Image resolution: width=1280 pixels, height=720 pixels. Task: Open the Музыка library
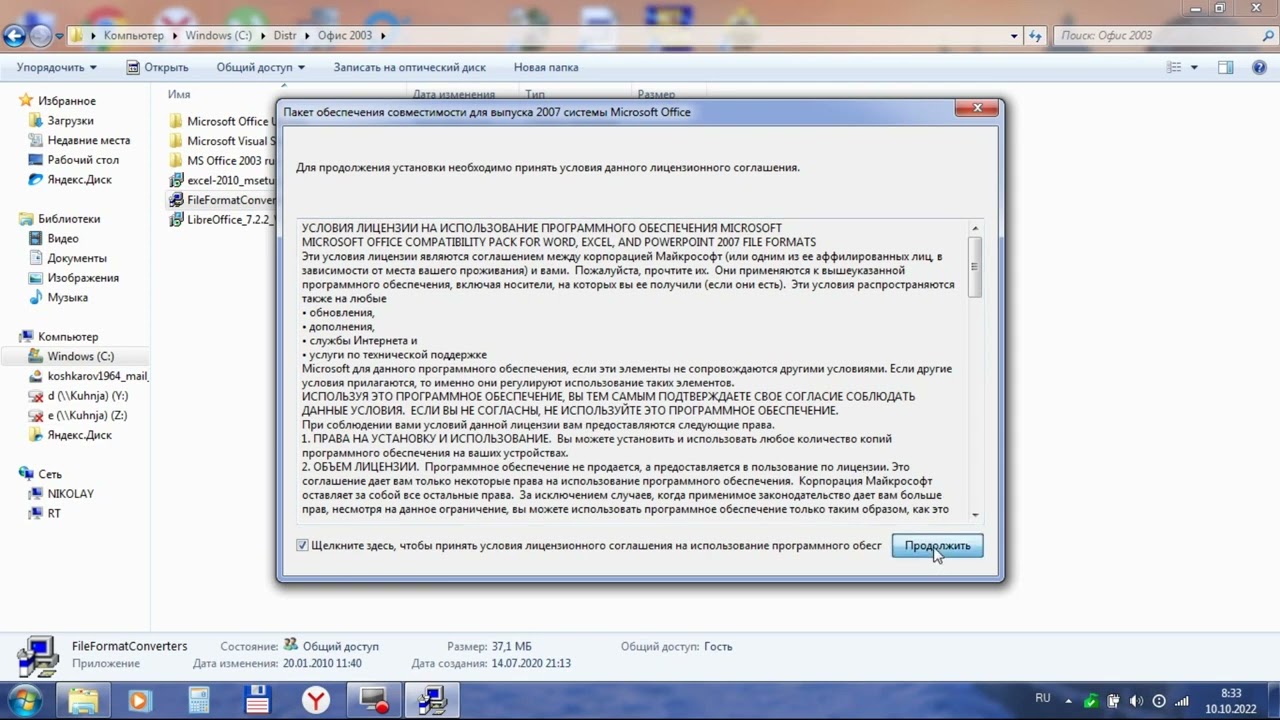[x=68, y=298]
